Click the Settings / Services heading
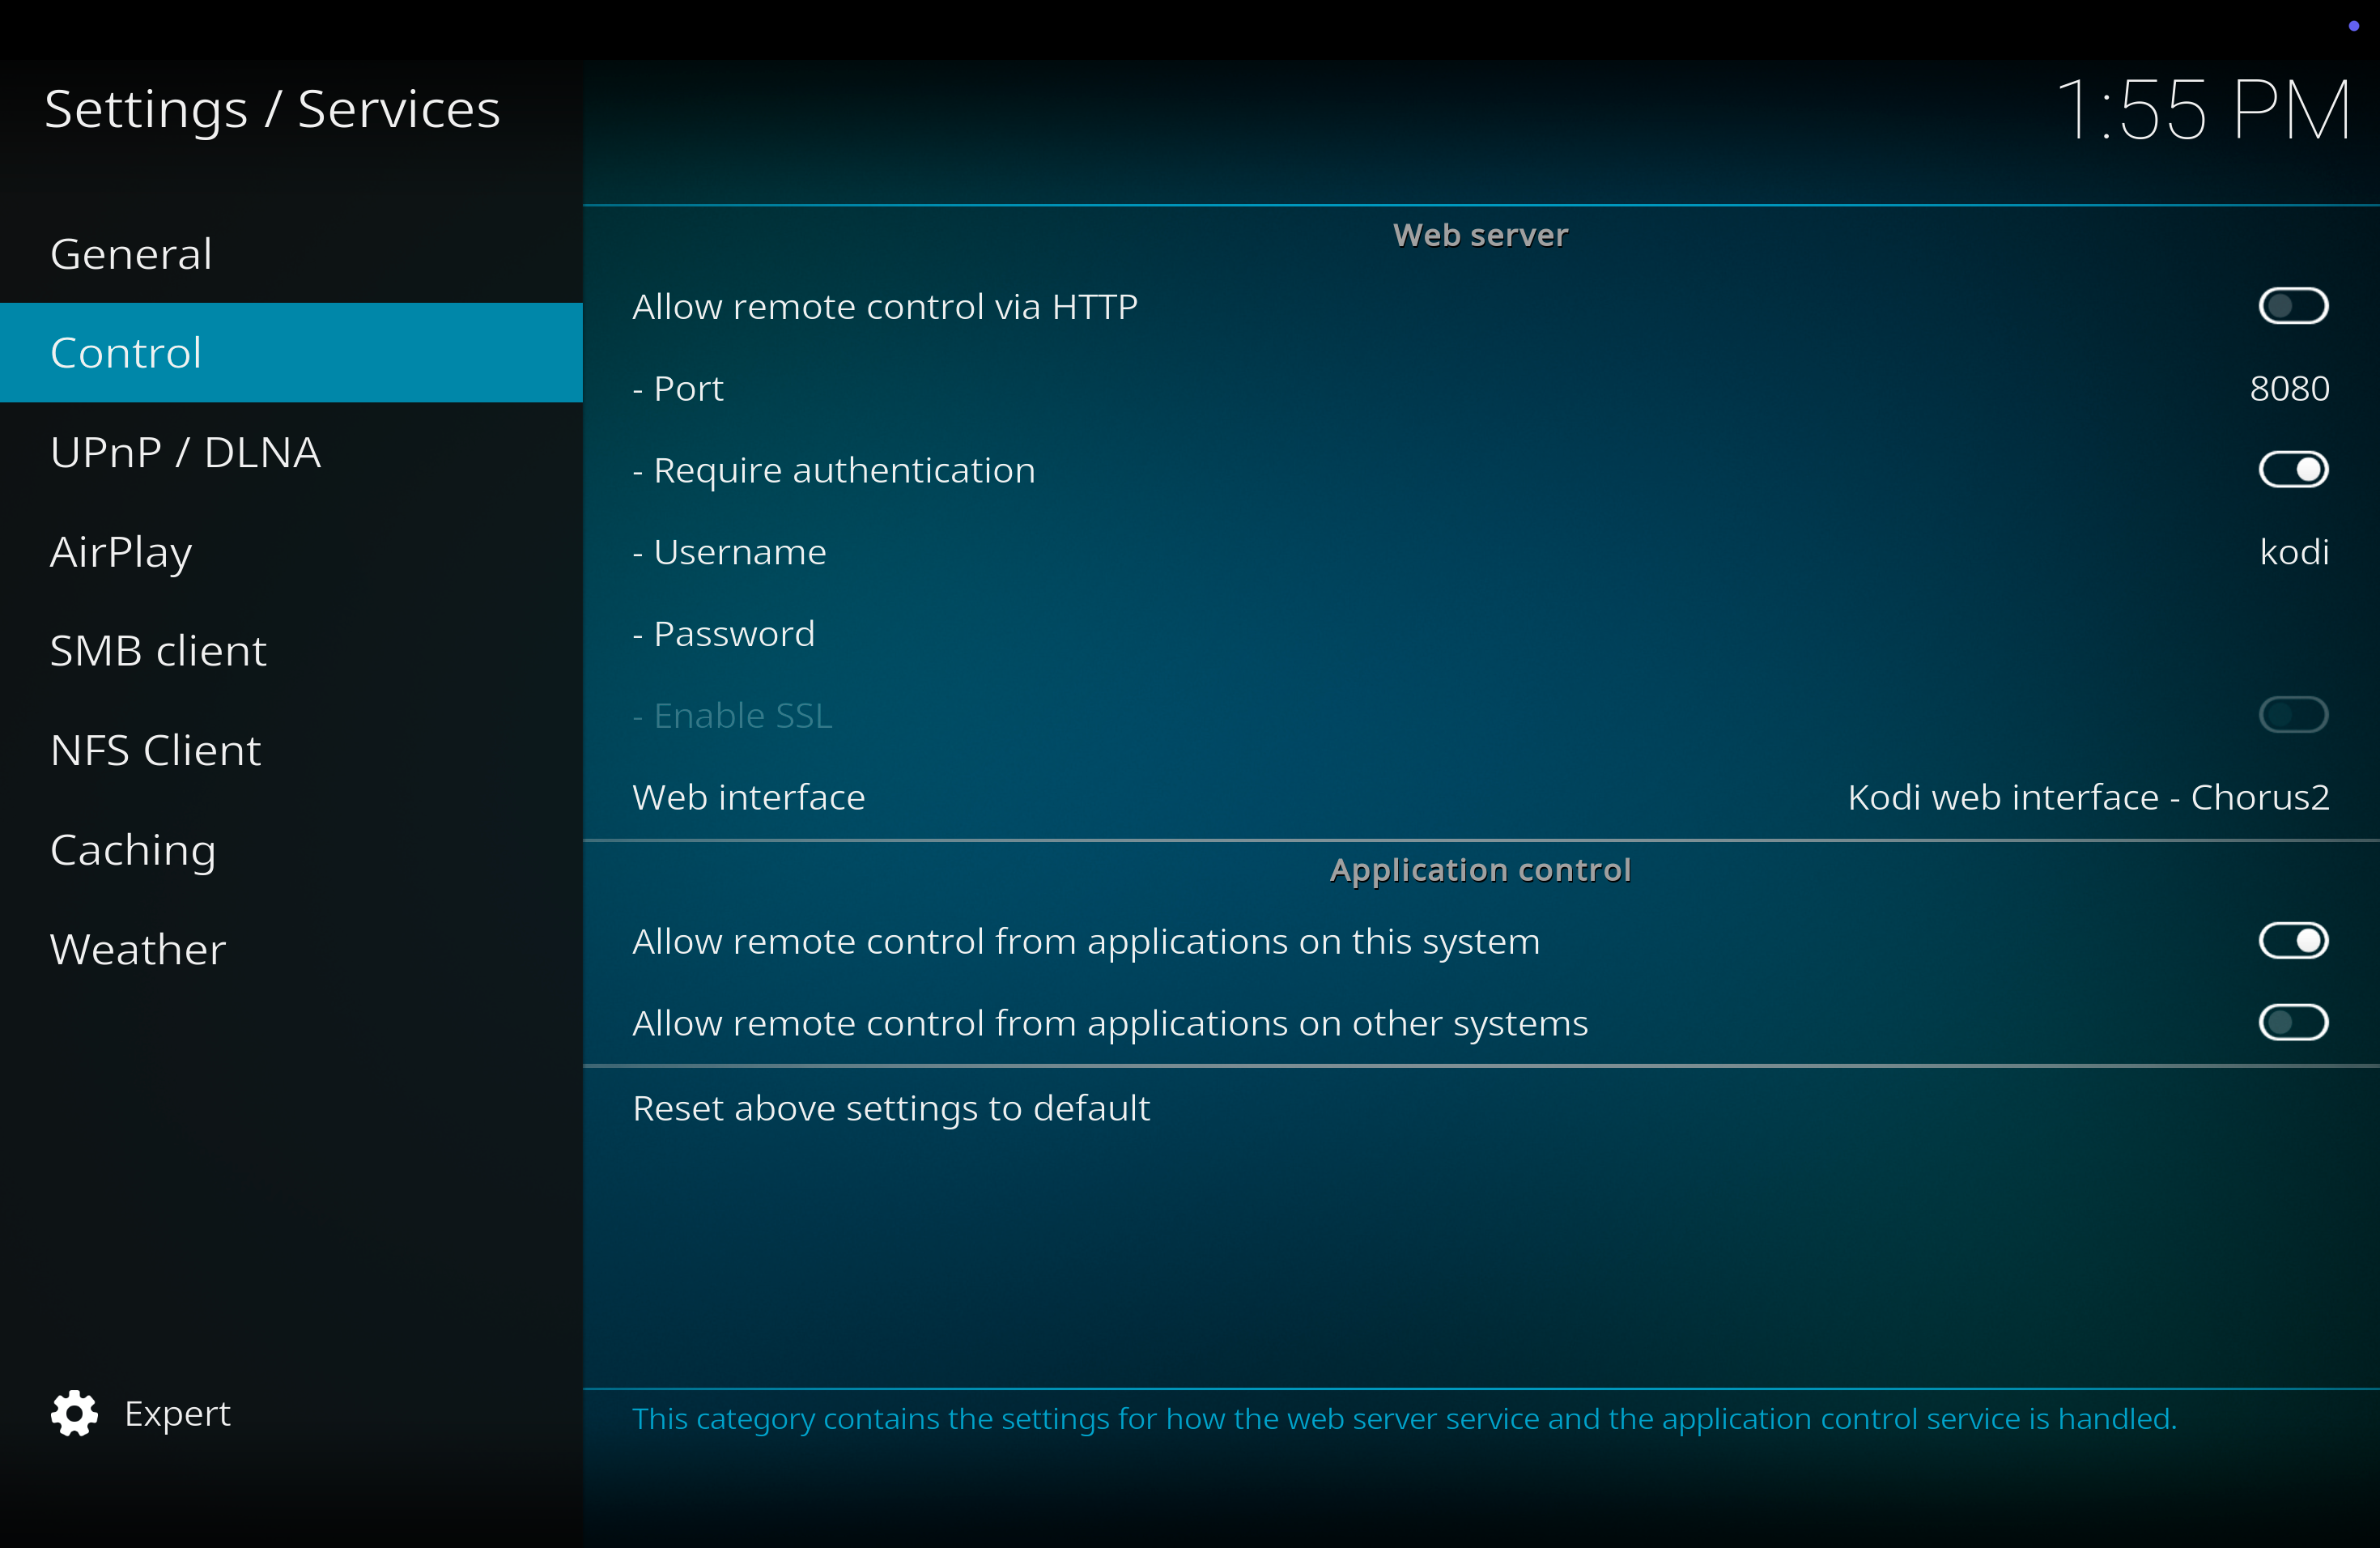The image size is (2380, 1548). pyautogui.click(x=272, y=109)
